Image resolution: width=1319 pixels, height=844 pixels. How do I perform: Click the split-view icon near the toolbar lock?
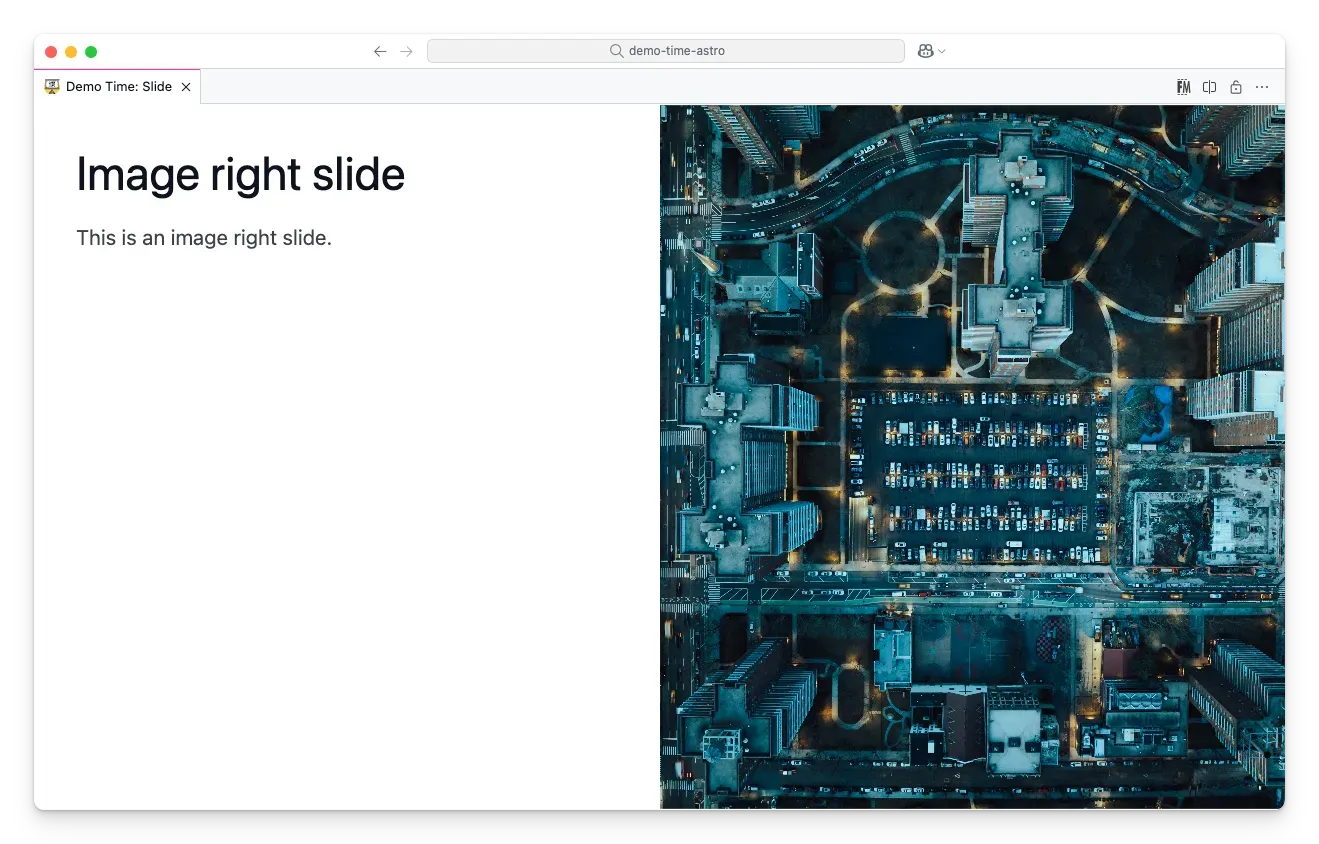(x=1210, y=87)
